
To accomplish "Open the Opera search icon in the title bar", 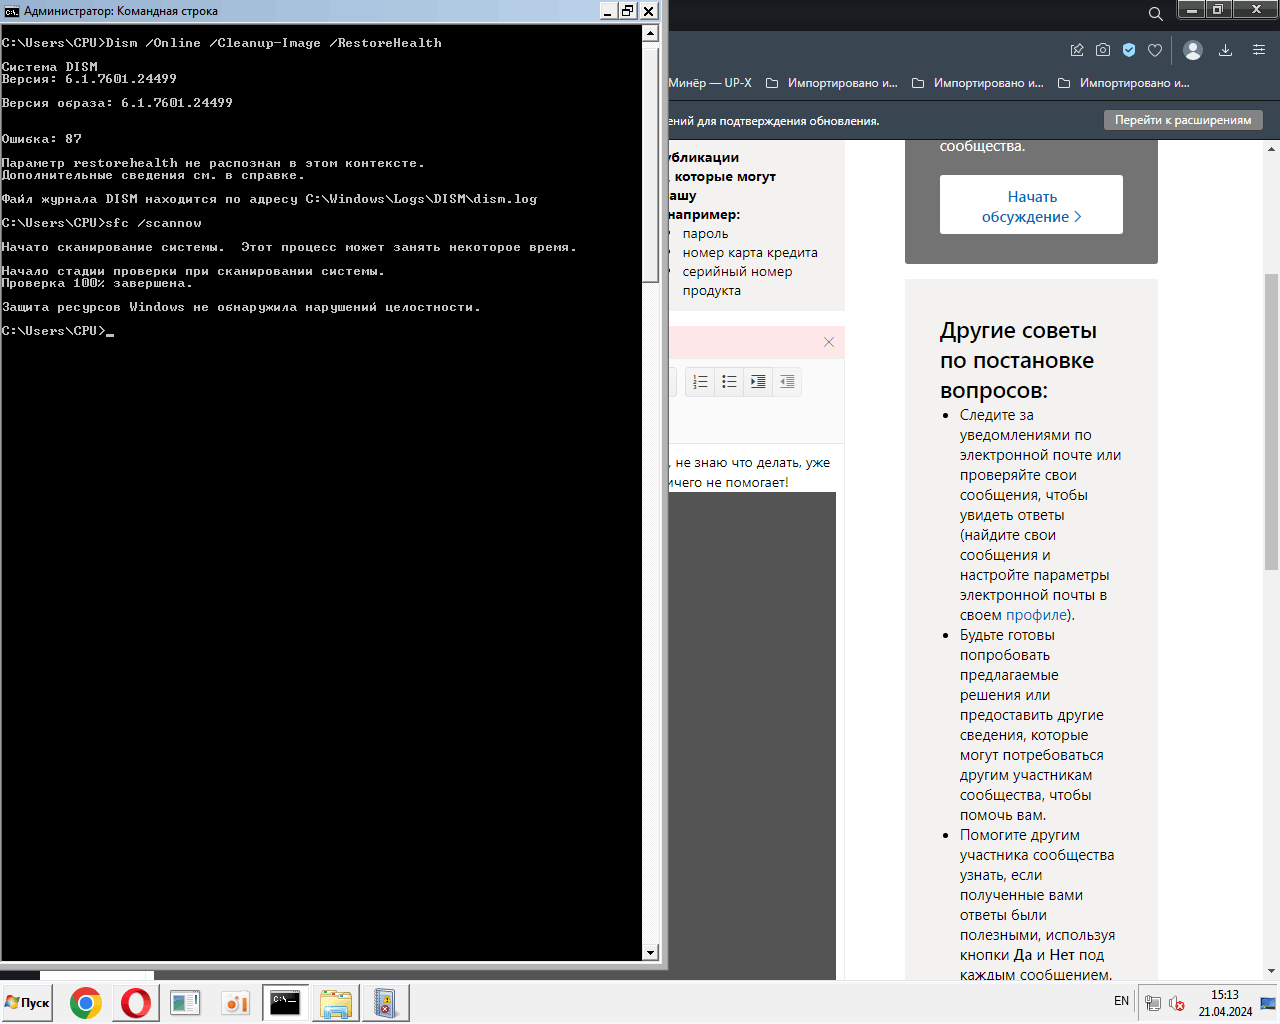I will (1155, 14).
